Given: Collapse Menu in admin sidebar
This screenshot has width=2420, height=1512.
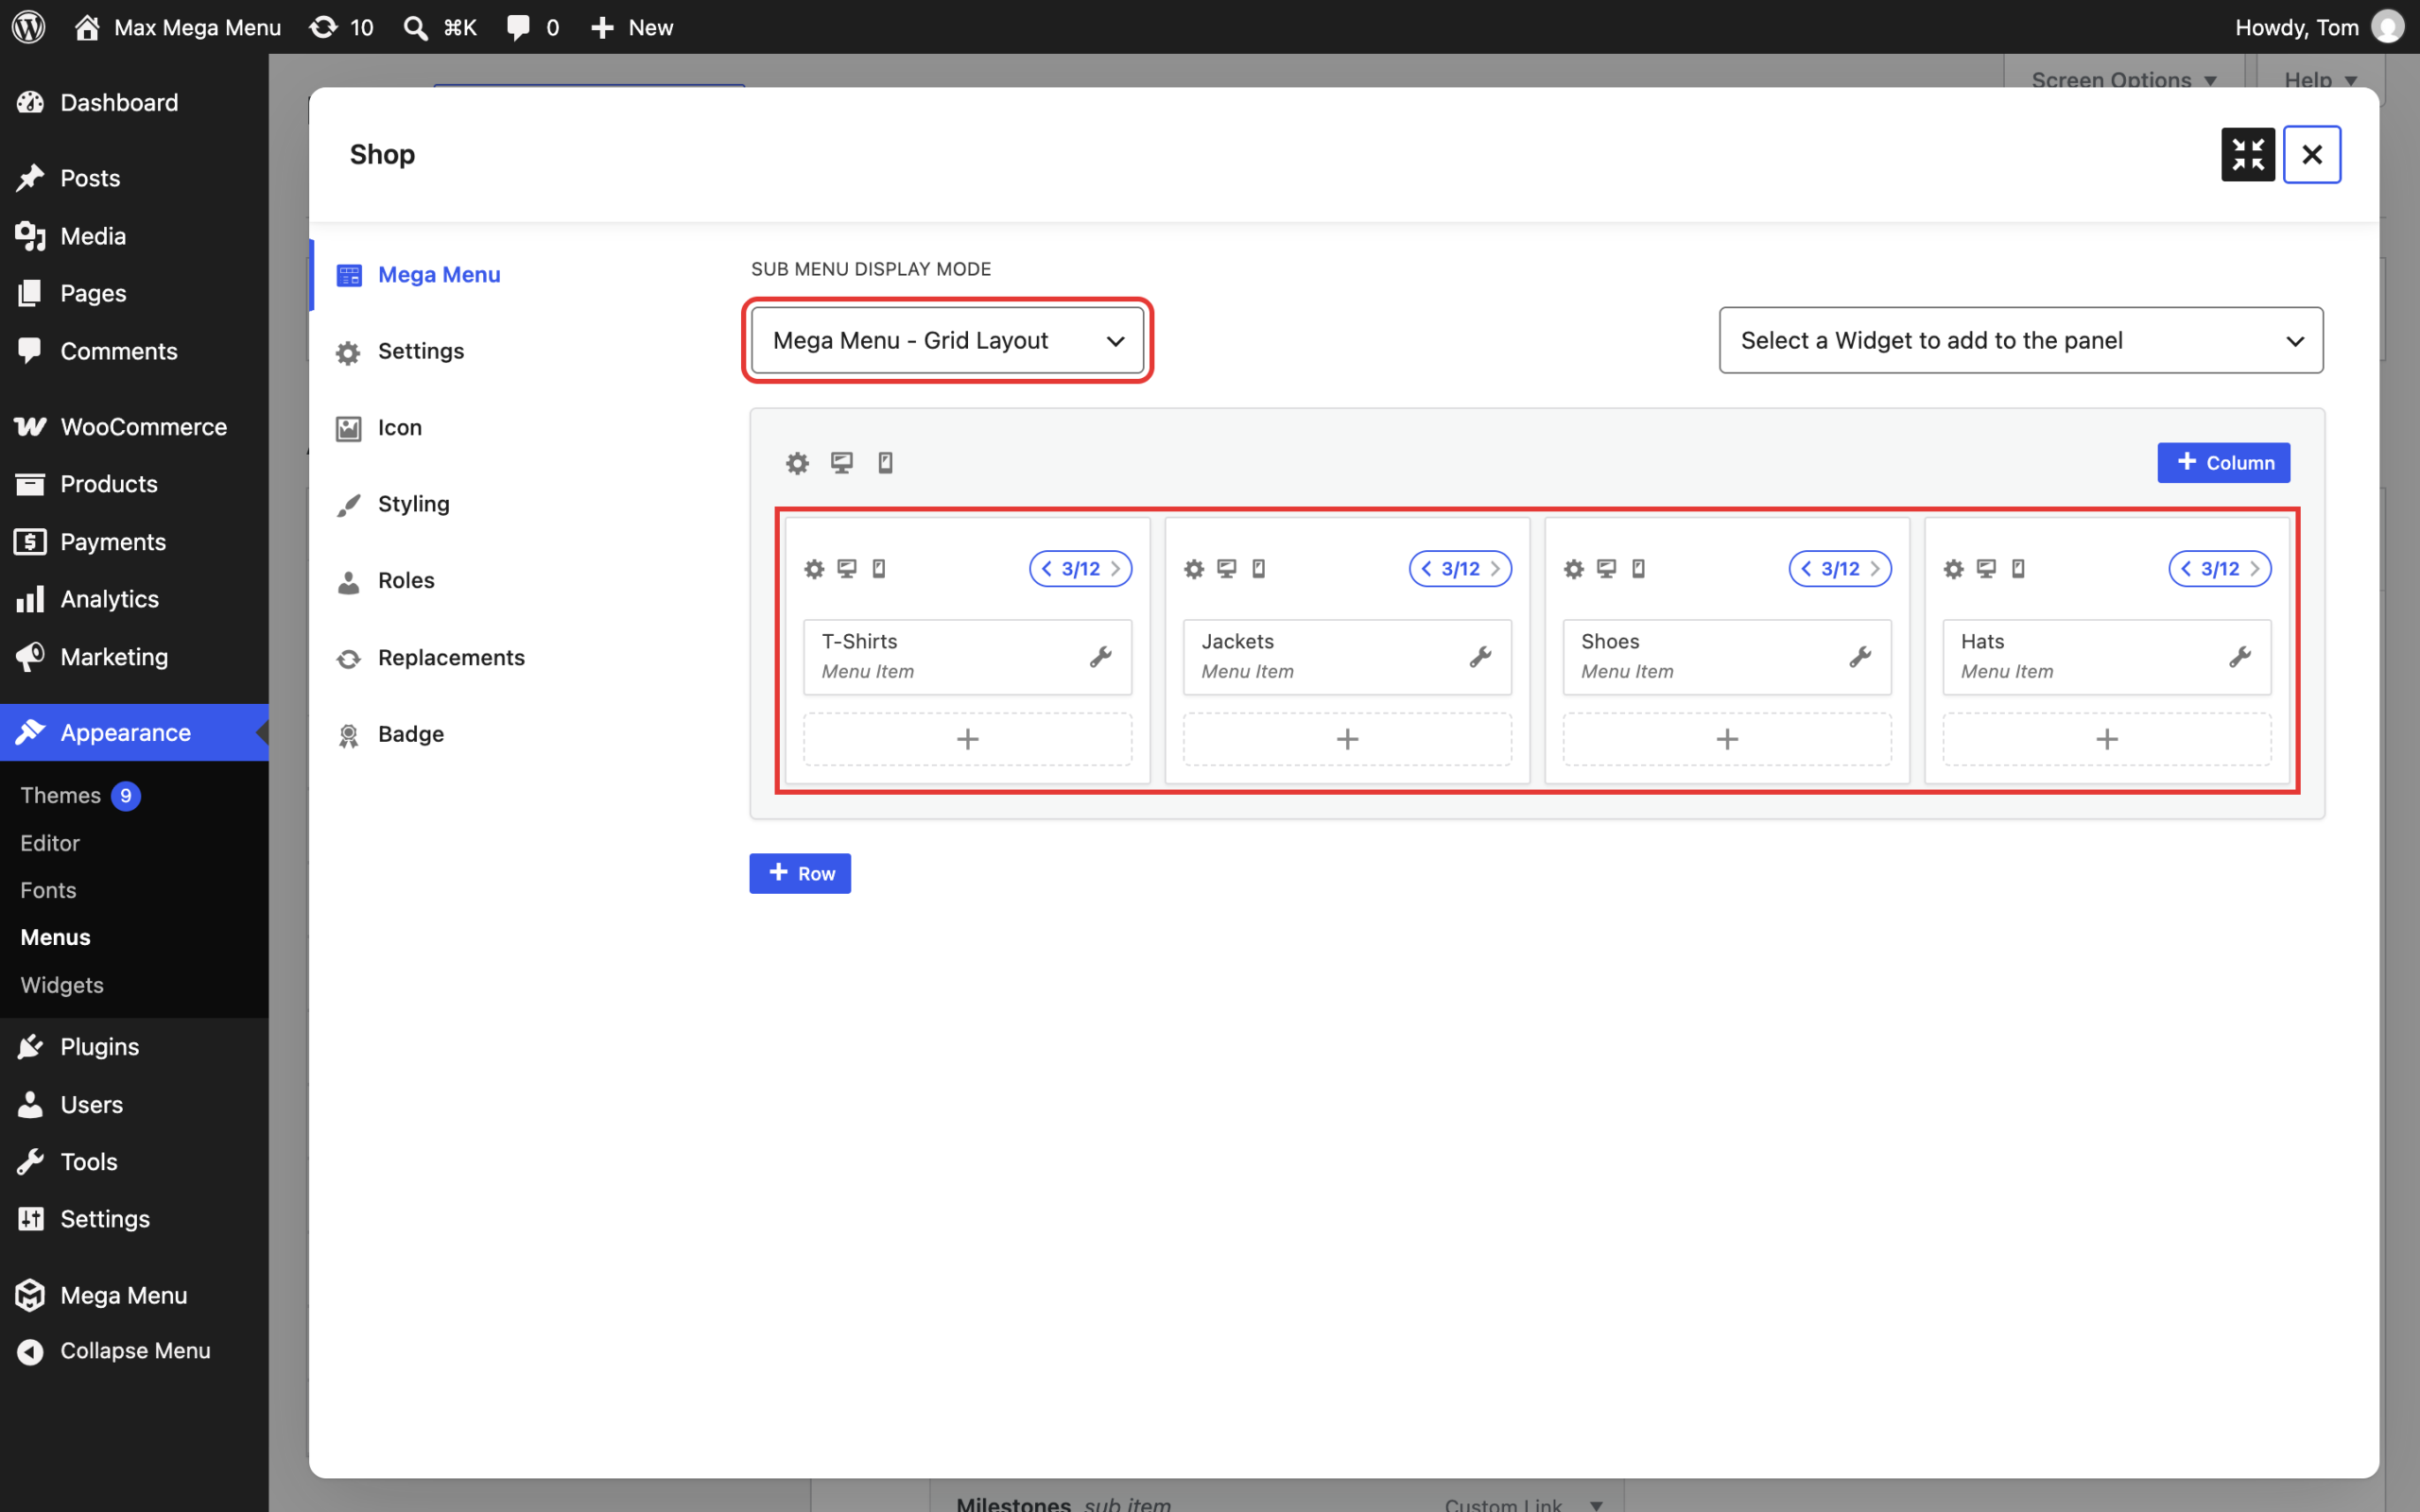Looking at the screenshot, I should tap(134, 1351).
